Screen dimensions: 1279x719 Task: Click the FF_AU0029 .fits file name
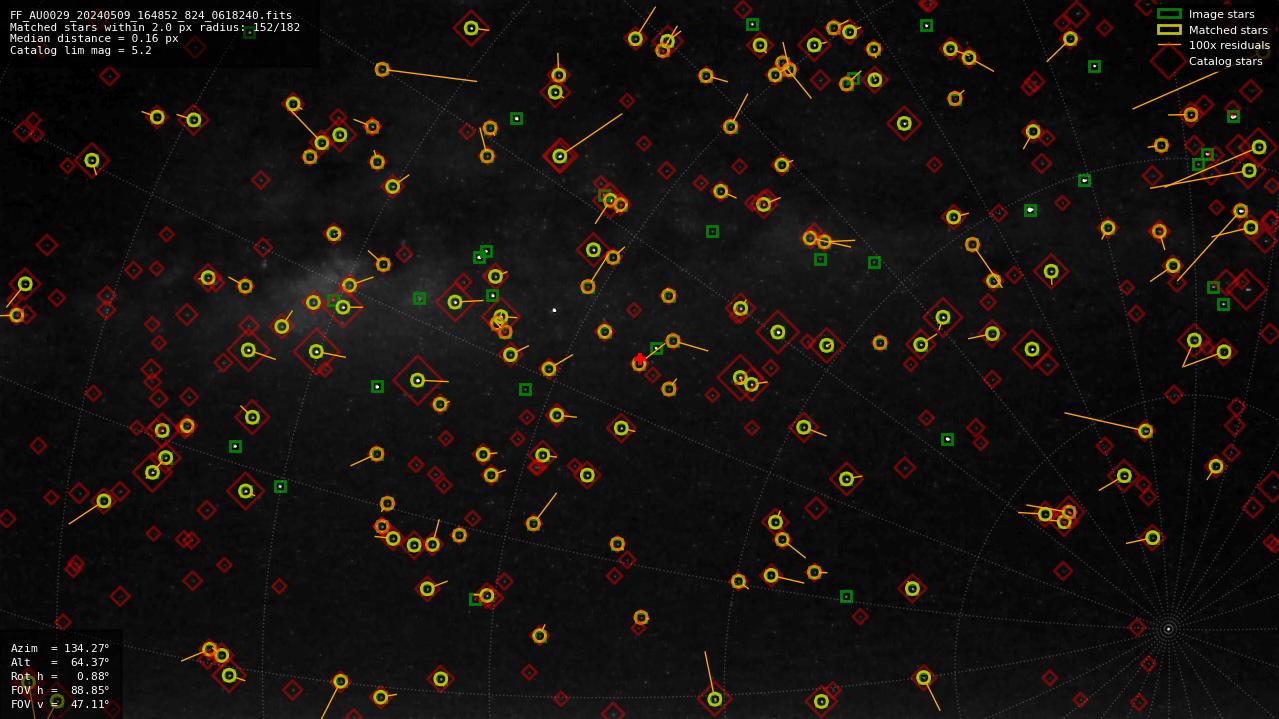pos(151,15)
